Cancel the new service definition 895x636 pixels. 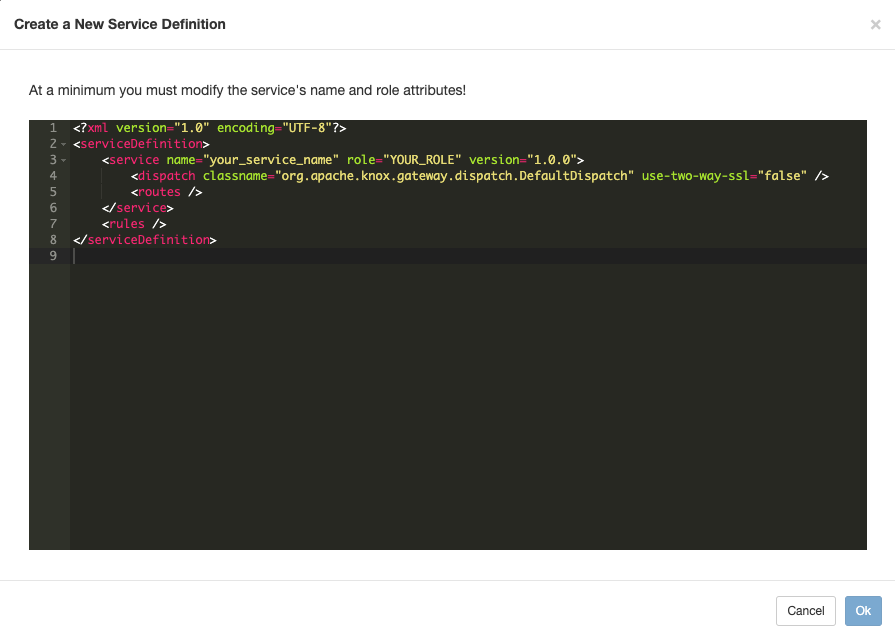click(805, 611)
